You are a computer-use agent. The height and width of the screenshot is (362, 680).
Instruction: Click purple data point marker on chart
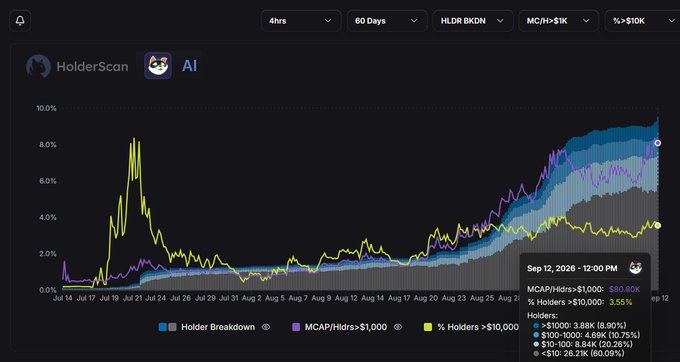[x=658, y=143]
